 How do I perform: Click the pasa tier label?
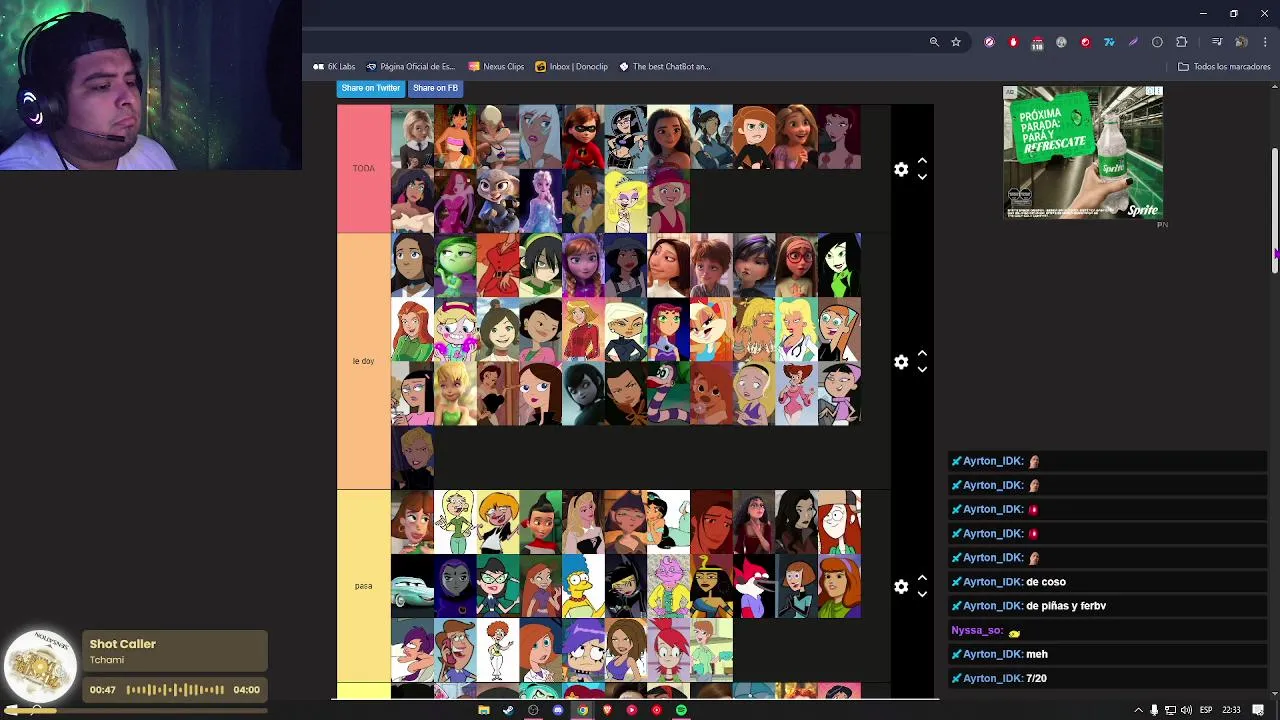(x=363, y=586)
